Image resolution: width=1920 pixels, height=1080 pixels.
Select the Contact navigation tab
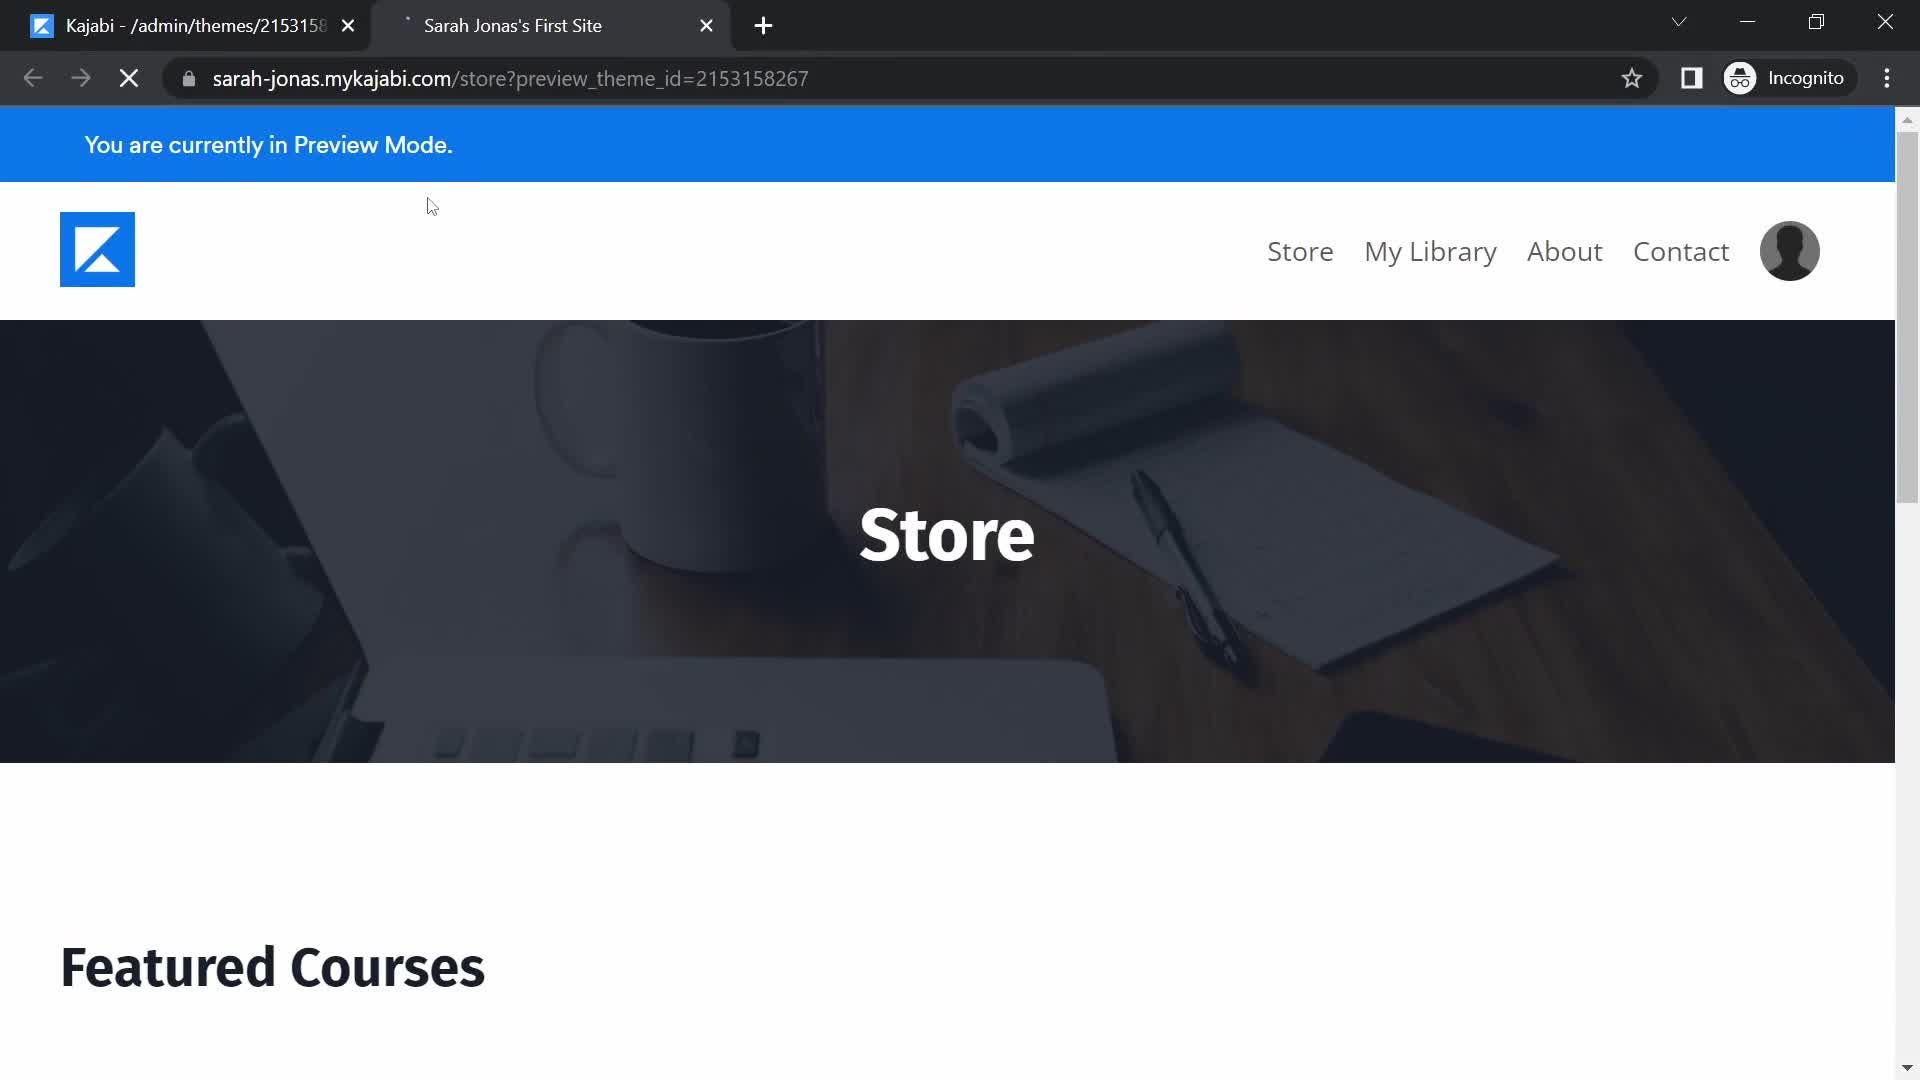pyautogui.click(x=1681, y=251)
